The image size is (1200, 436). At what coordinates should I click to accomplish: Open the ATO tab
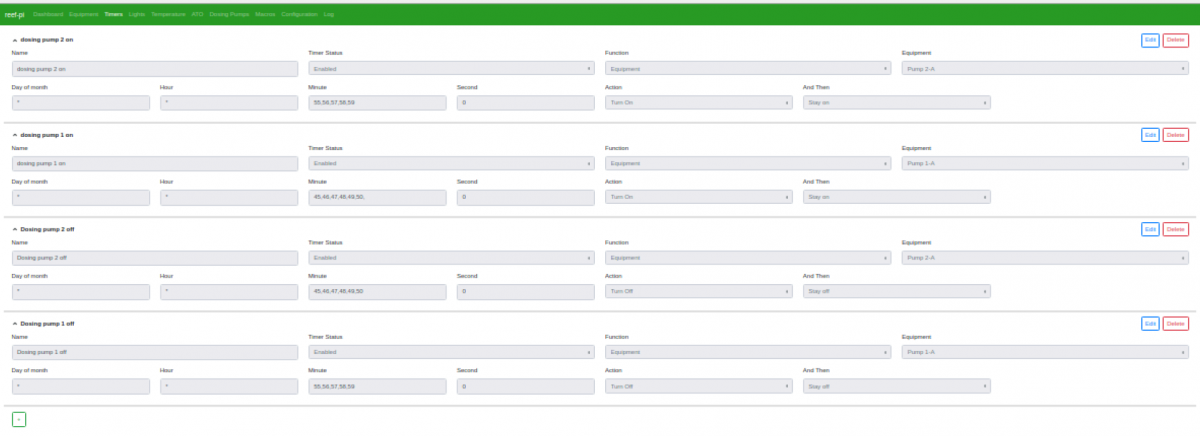[197, 15]
